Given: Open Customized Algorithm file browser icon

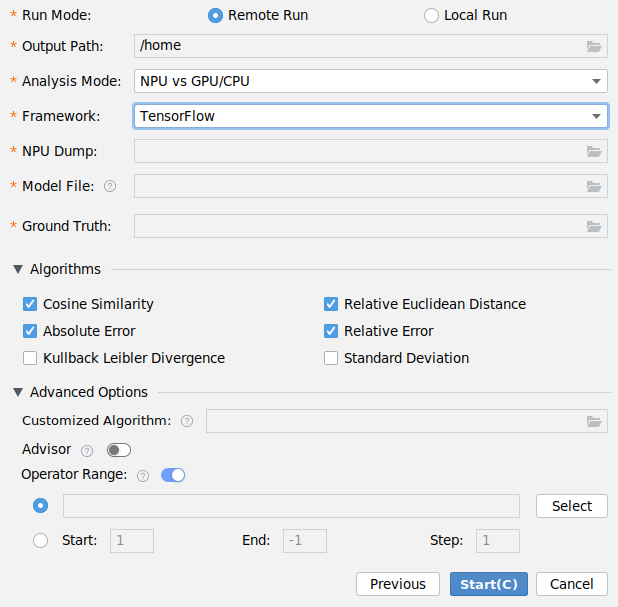Looking at the screenshot, I should pos(594,421).
